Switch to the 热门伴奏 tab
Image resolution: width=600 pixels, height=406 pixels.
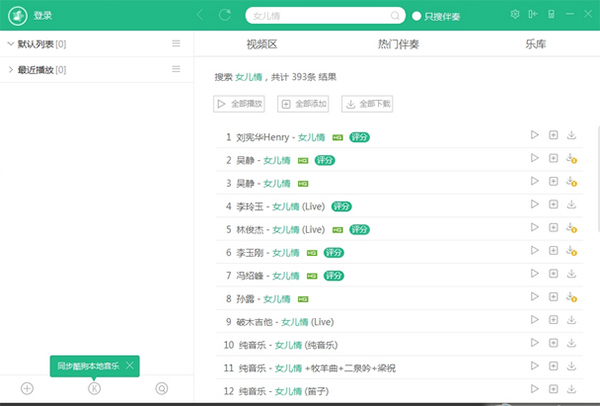tap(398, 45)
